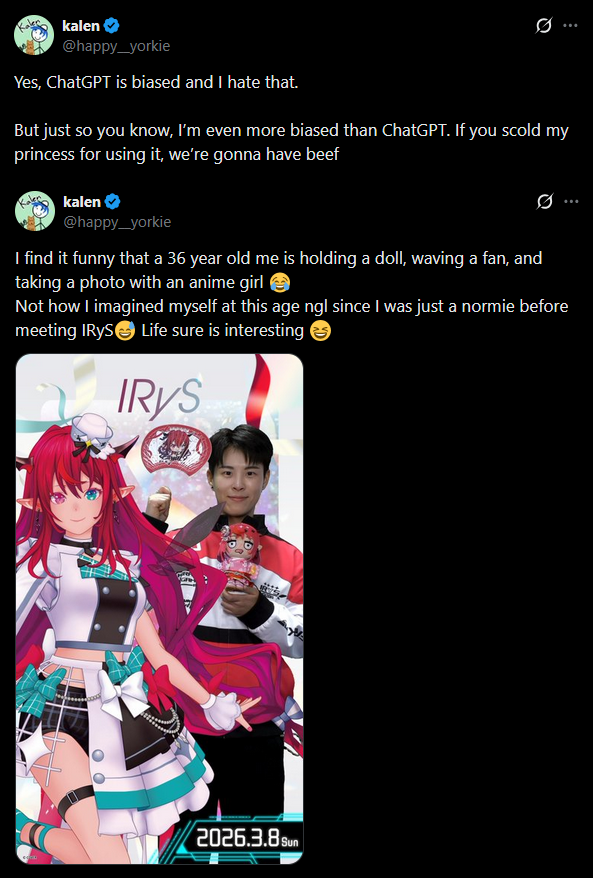The height and width of the screenshot is (878, 593).
Task: Click the red-haired doll held in photo
Action: [x=239, y=557]
